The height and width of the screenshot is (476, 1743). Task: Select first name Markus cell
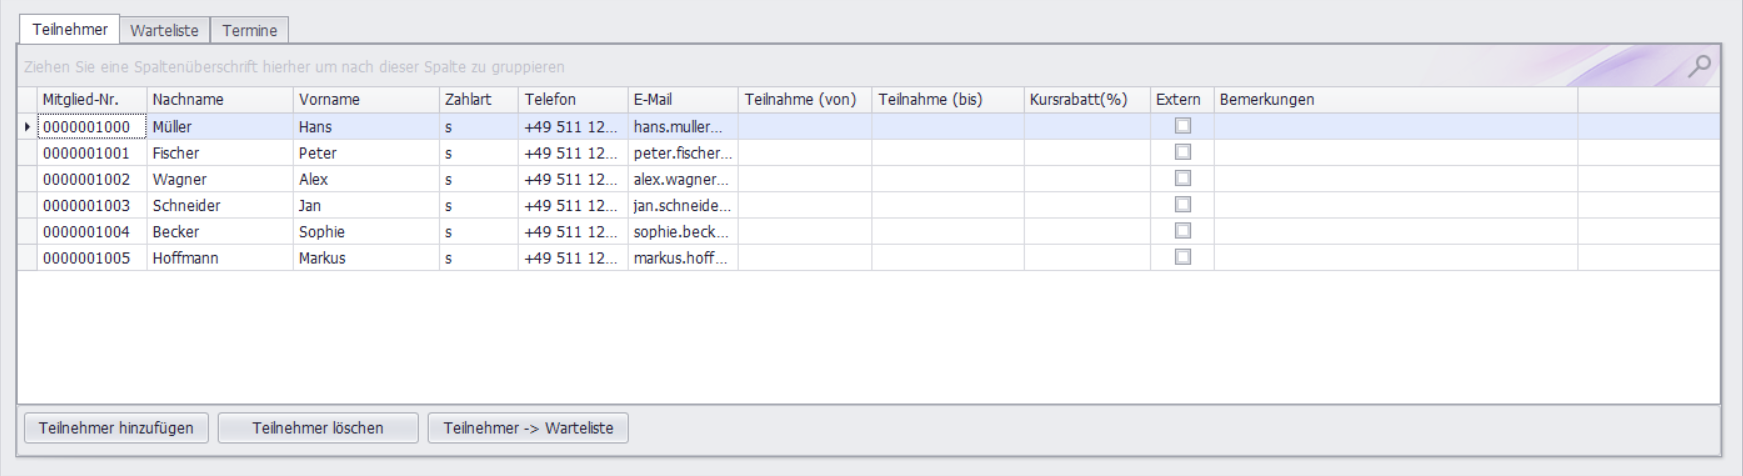(366, 258)
